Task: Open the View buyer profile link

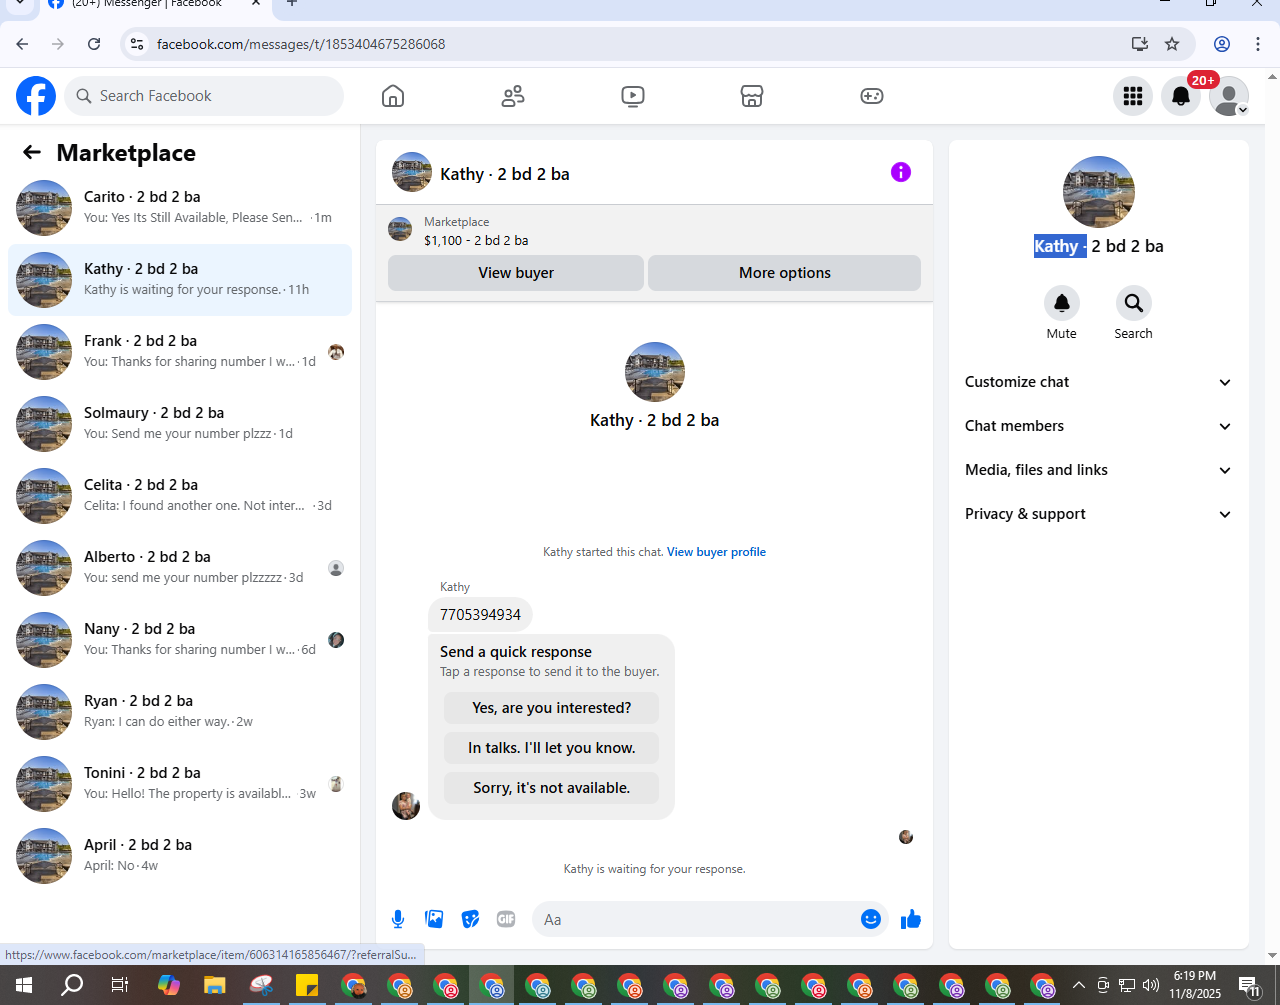Action: pyautogui.click(x=716, y=552)
